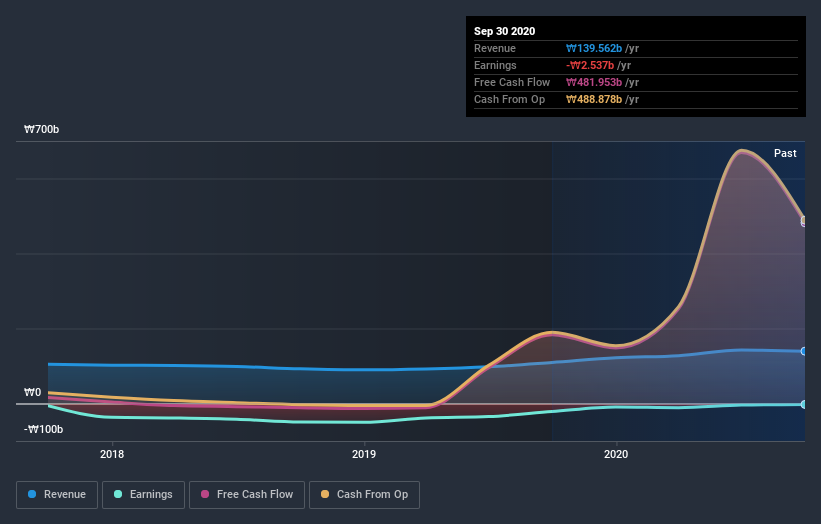821x524 pixels.
Task: Click the Free Cash Flow label in tooltip
Action: (512, 82)
